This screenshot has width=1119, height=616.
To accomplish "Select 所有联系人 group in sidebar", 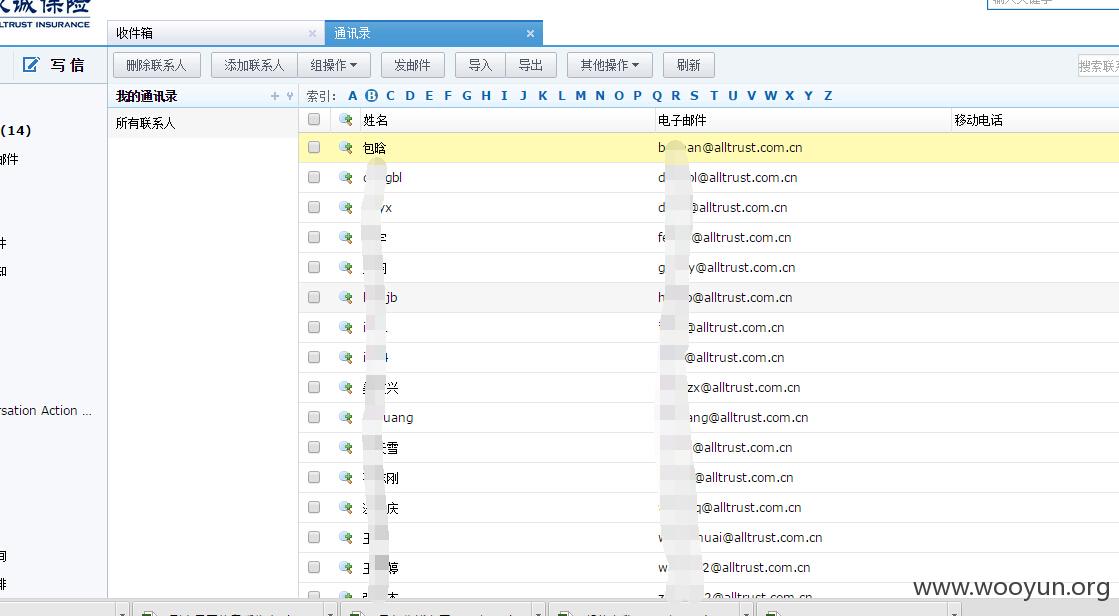I will point(146,123).
